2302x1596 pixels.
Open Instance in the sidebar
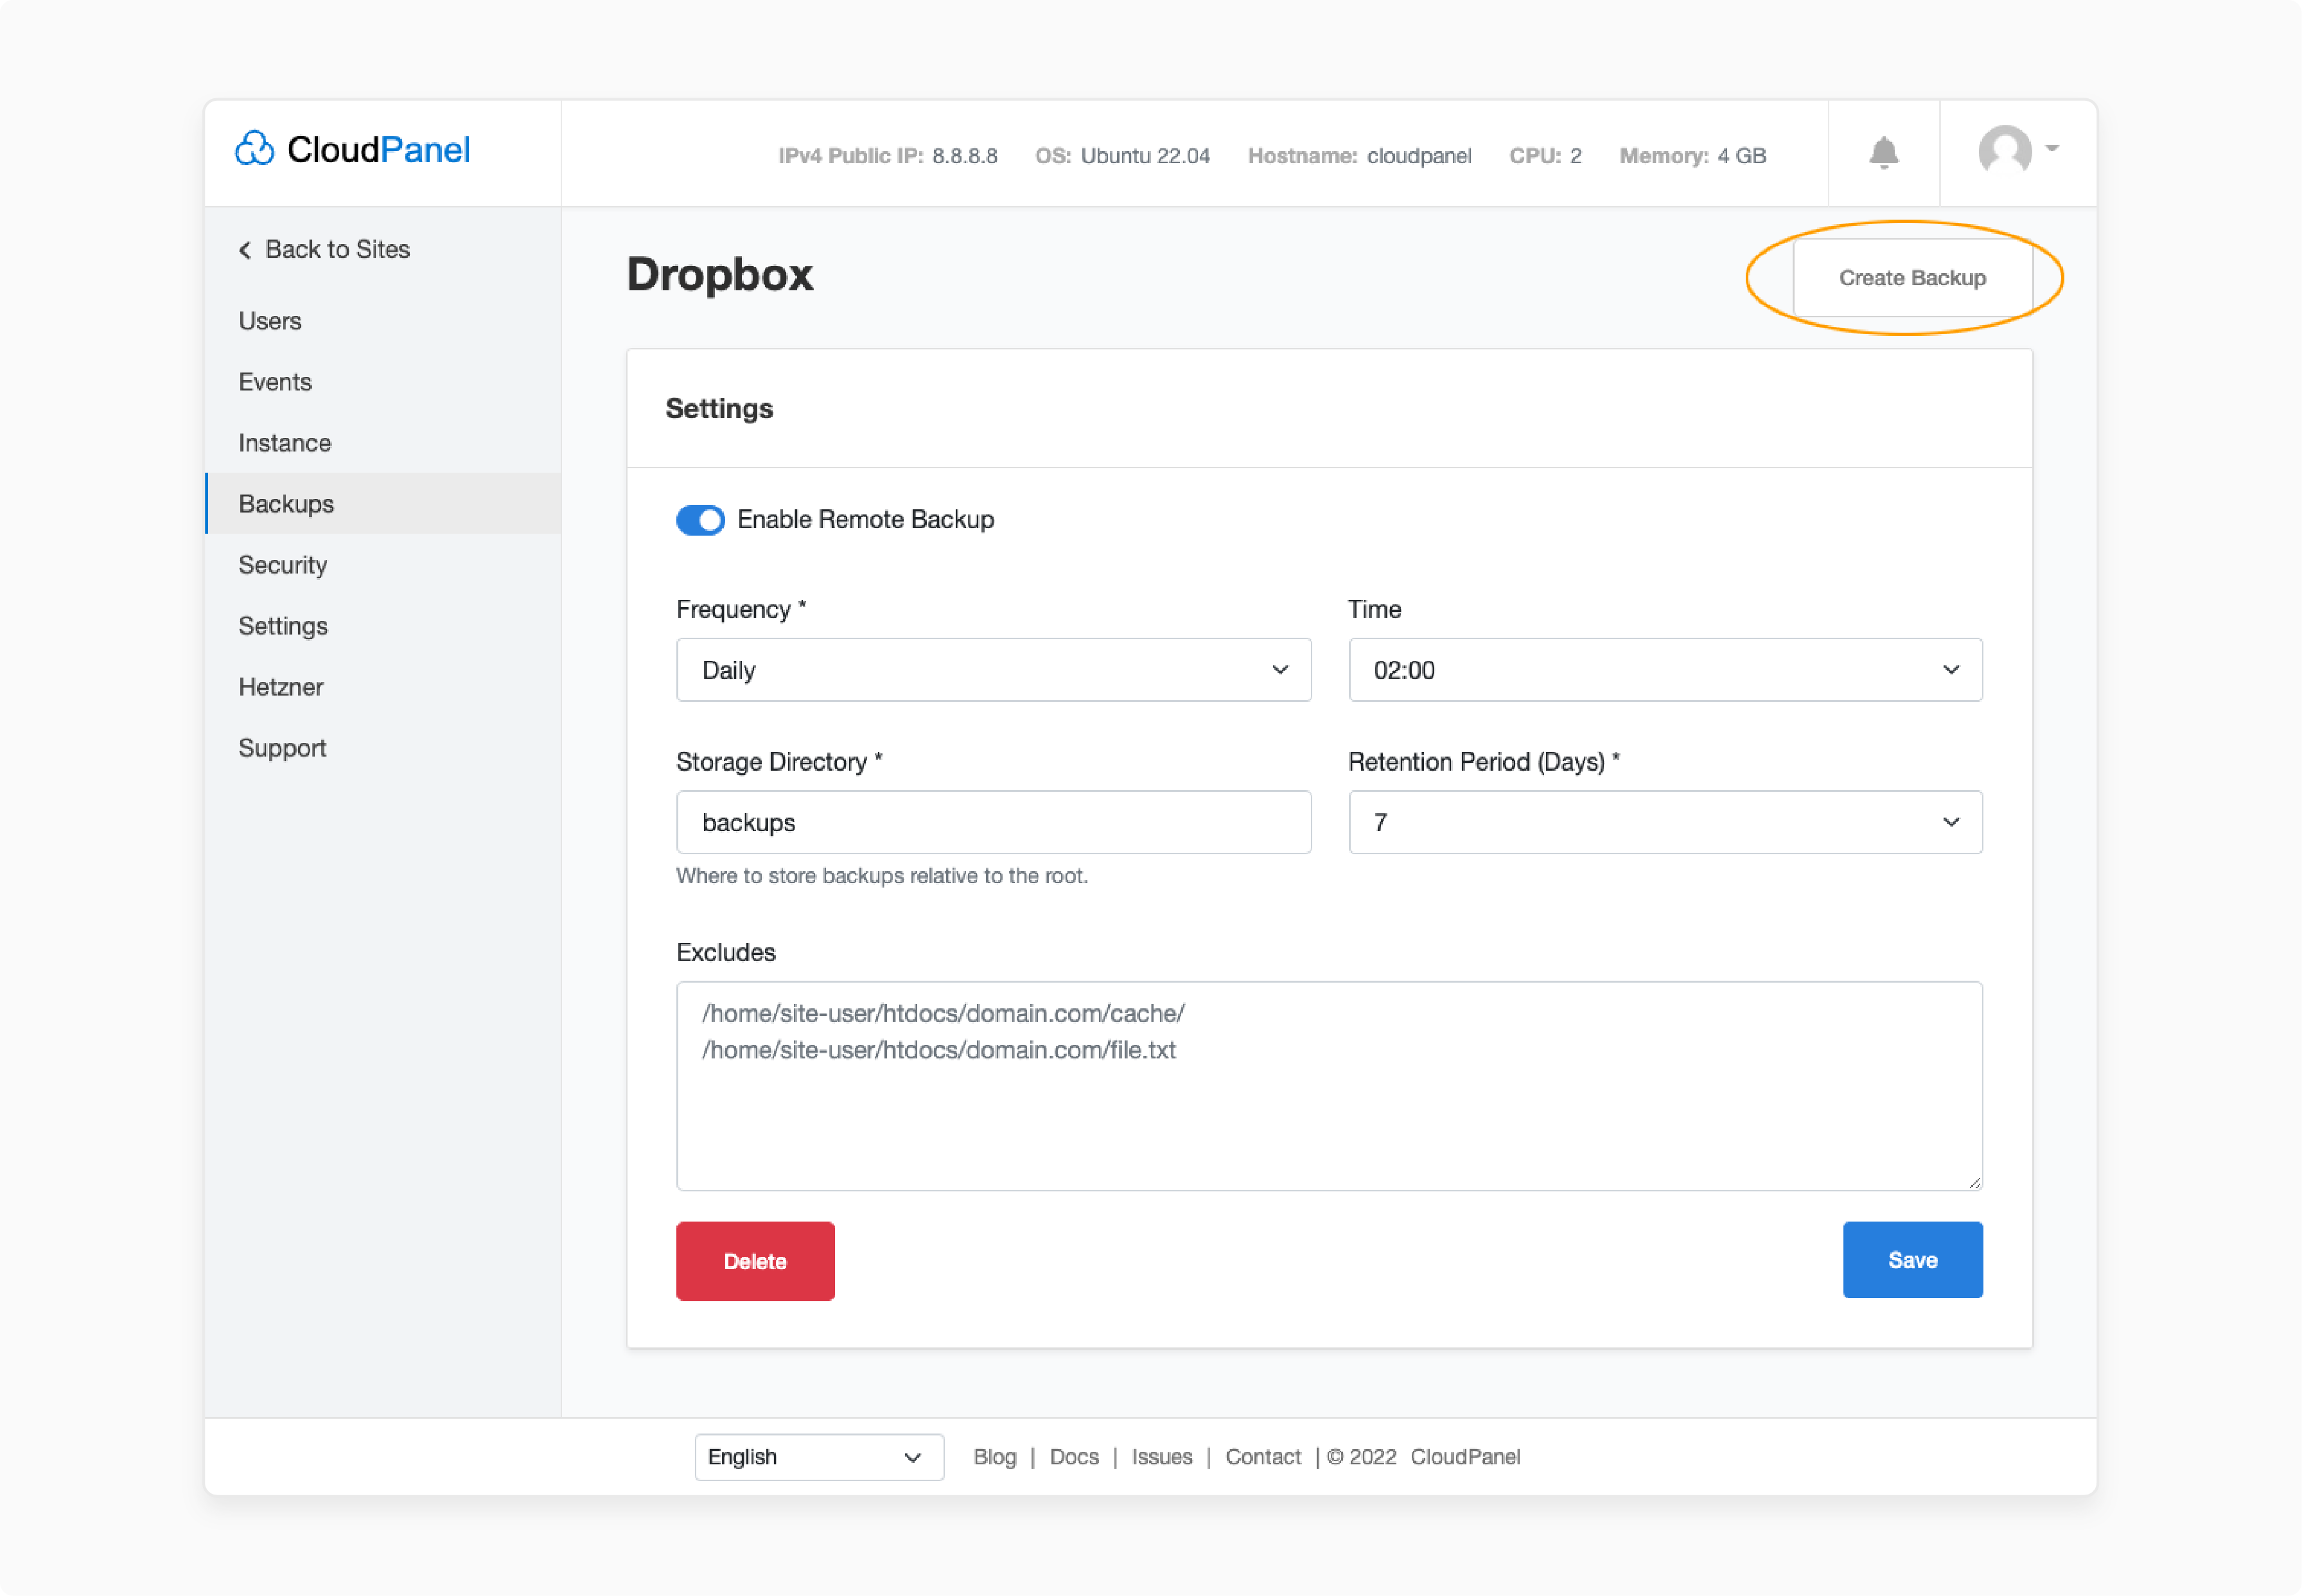[285, 443]
